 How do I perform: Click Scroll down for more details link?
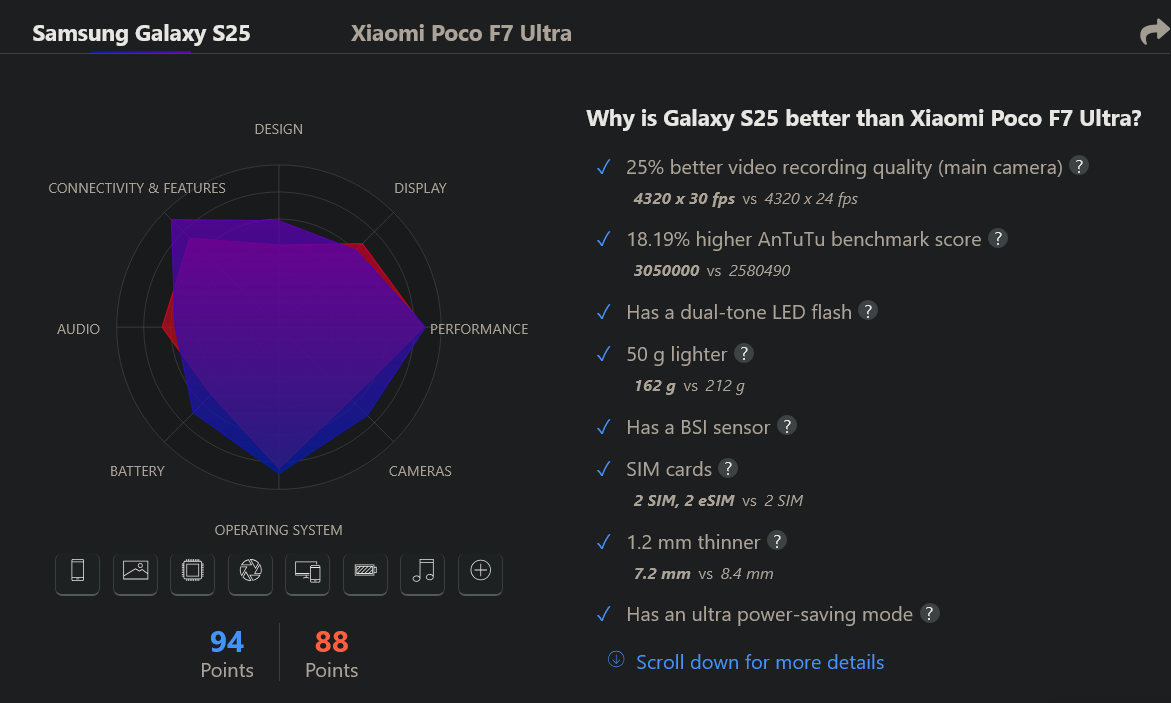(x=760, y=662)
